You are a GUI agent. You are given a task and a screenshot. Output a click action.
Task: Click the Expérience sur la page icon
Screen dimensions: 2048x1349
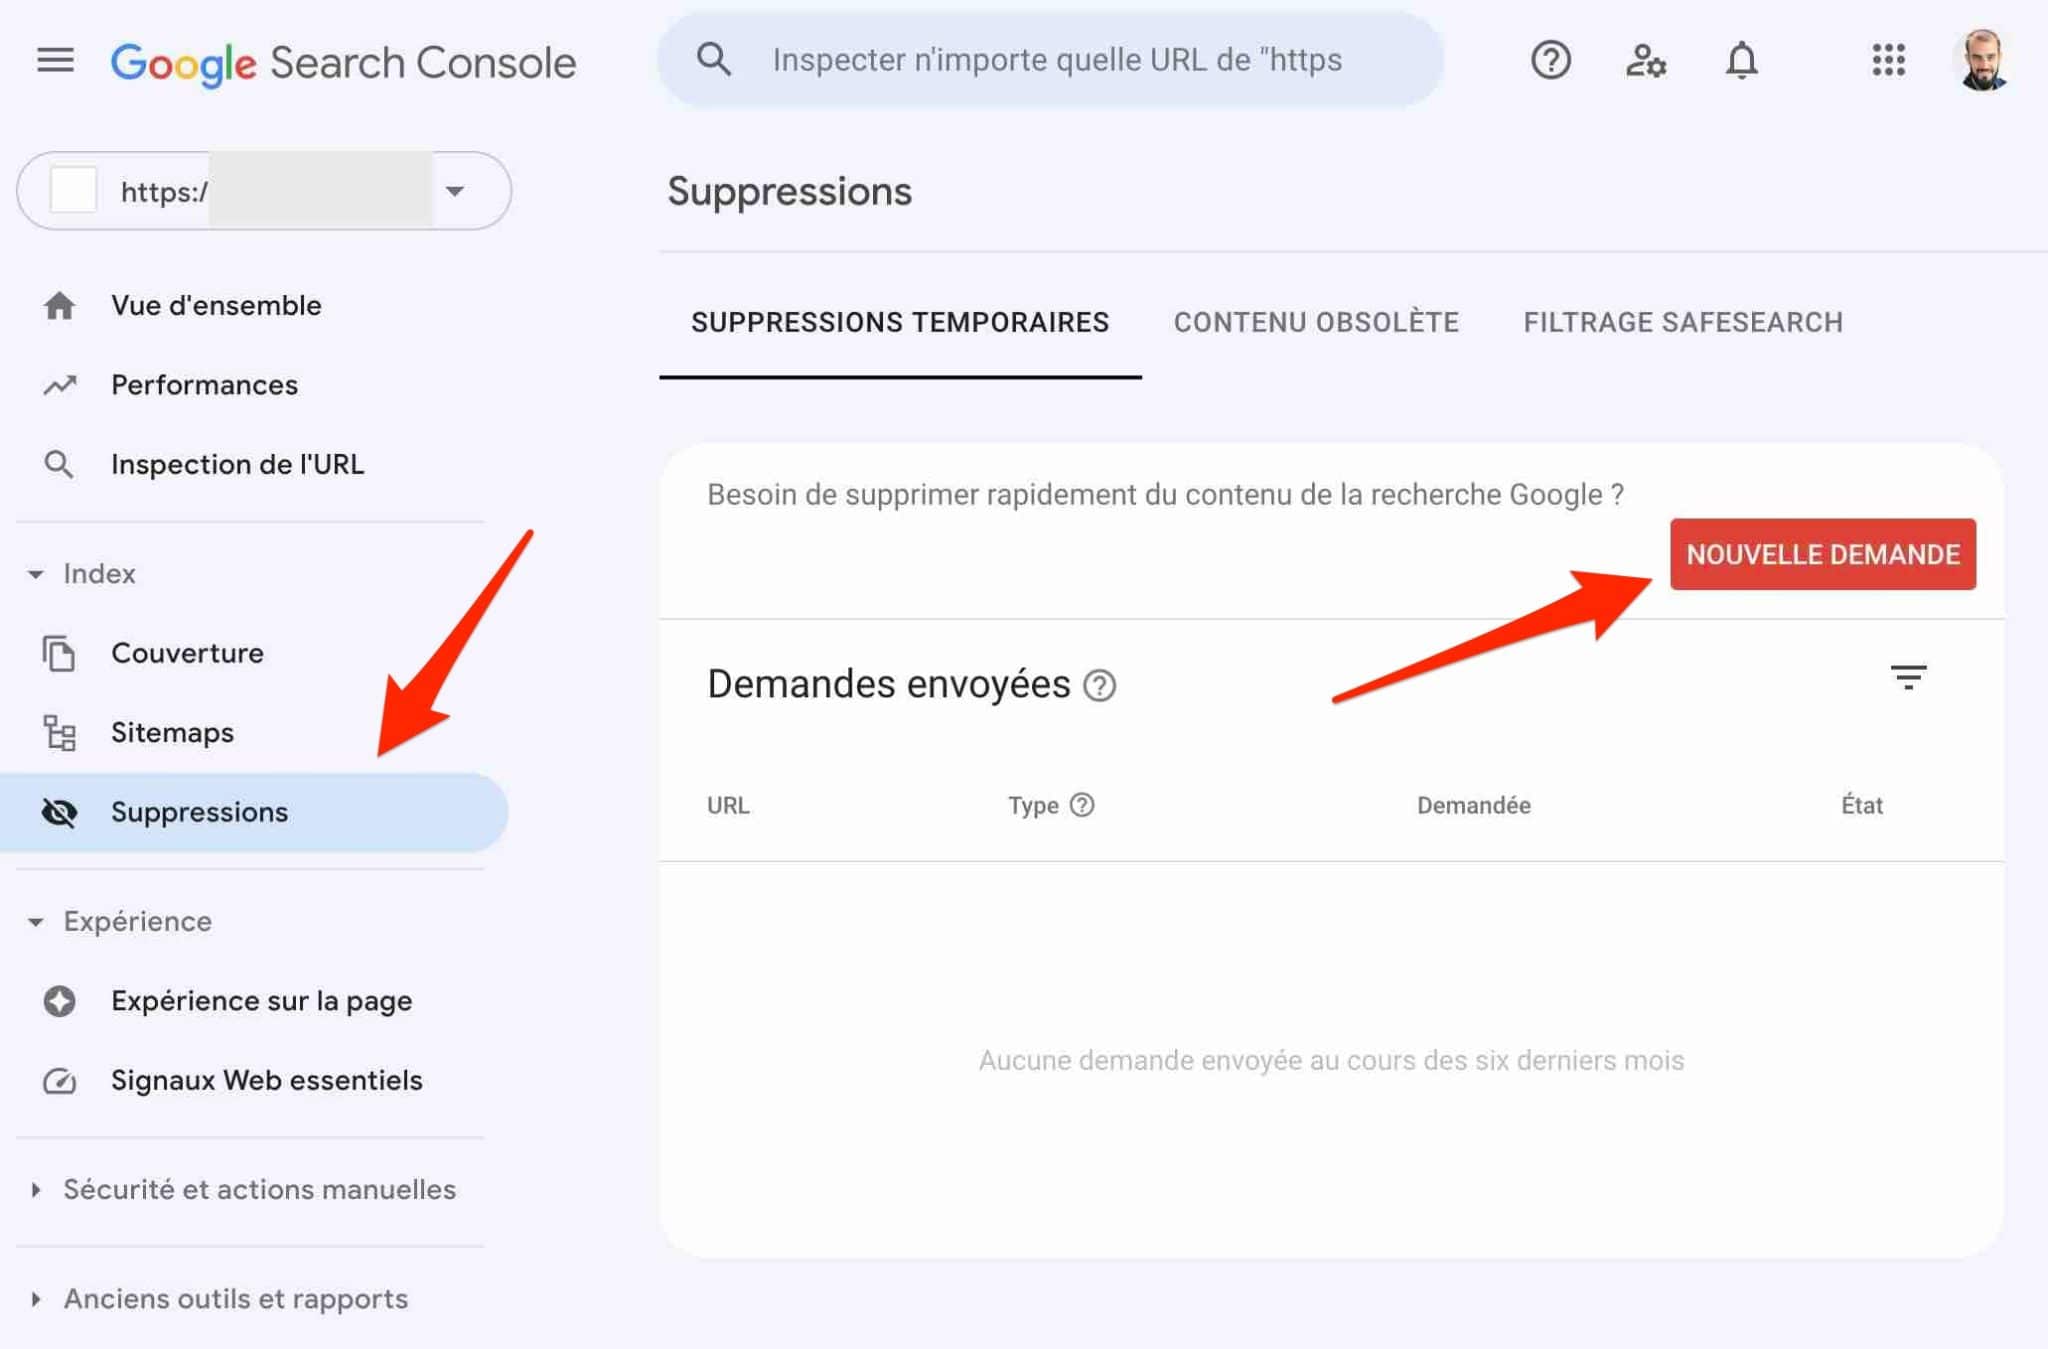click(x=59, y=1001)
